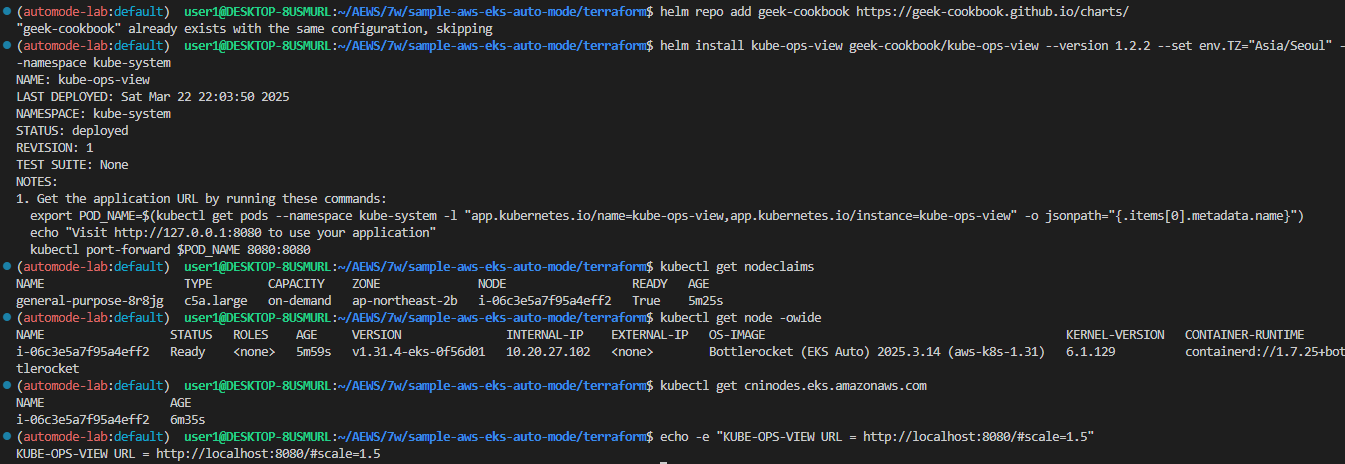Viewport: 1345px width, 464px height.
Task: Open the localhost URL inside the echo command
Action: [x=976, y=437]
